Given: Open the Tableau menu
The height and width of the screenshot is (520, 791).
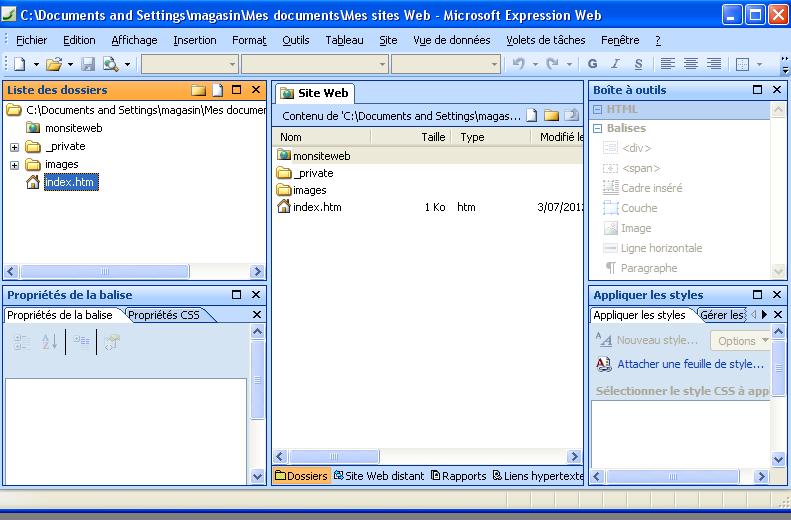Looking at the screenshot, I should tap(345, 40).
